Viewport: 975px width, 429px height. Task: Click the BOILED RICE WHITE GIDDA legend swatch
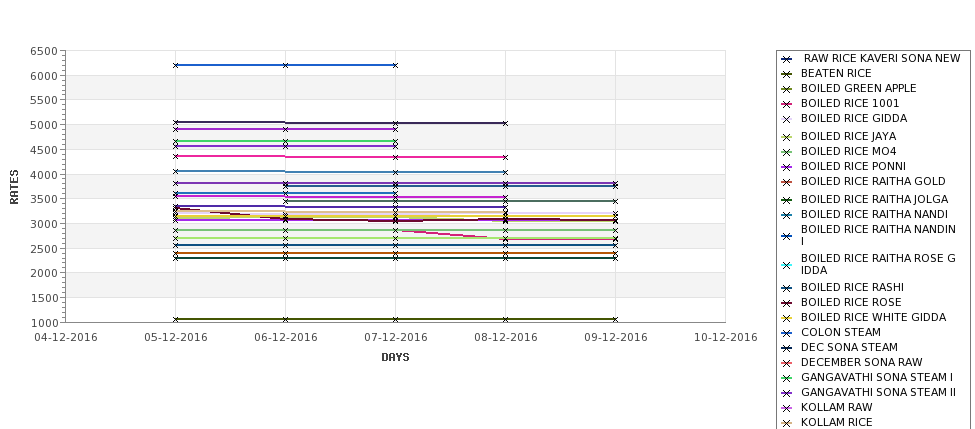[x=787, y=318]
